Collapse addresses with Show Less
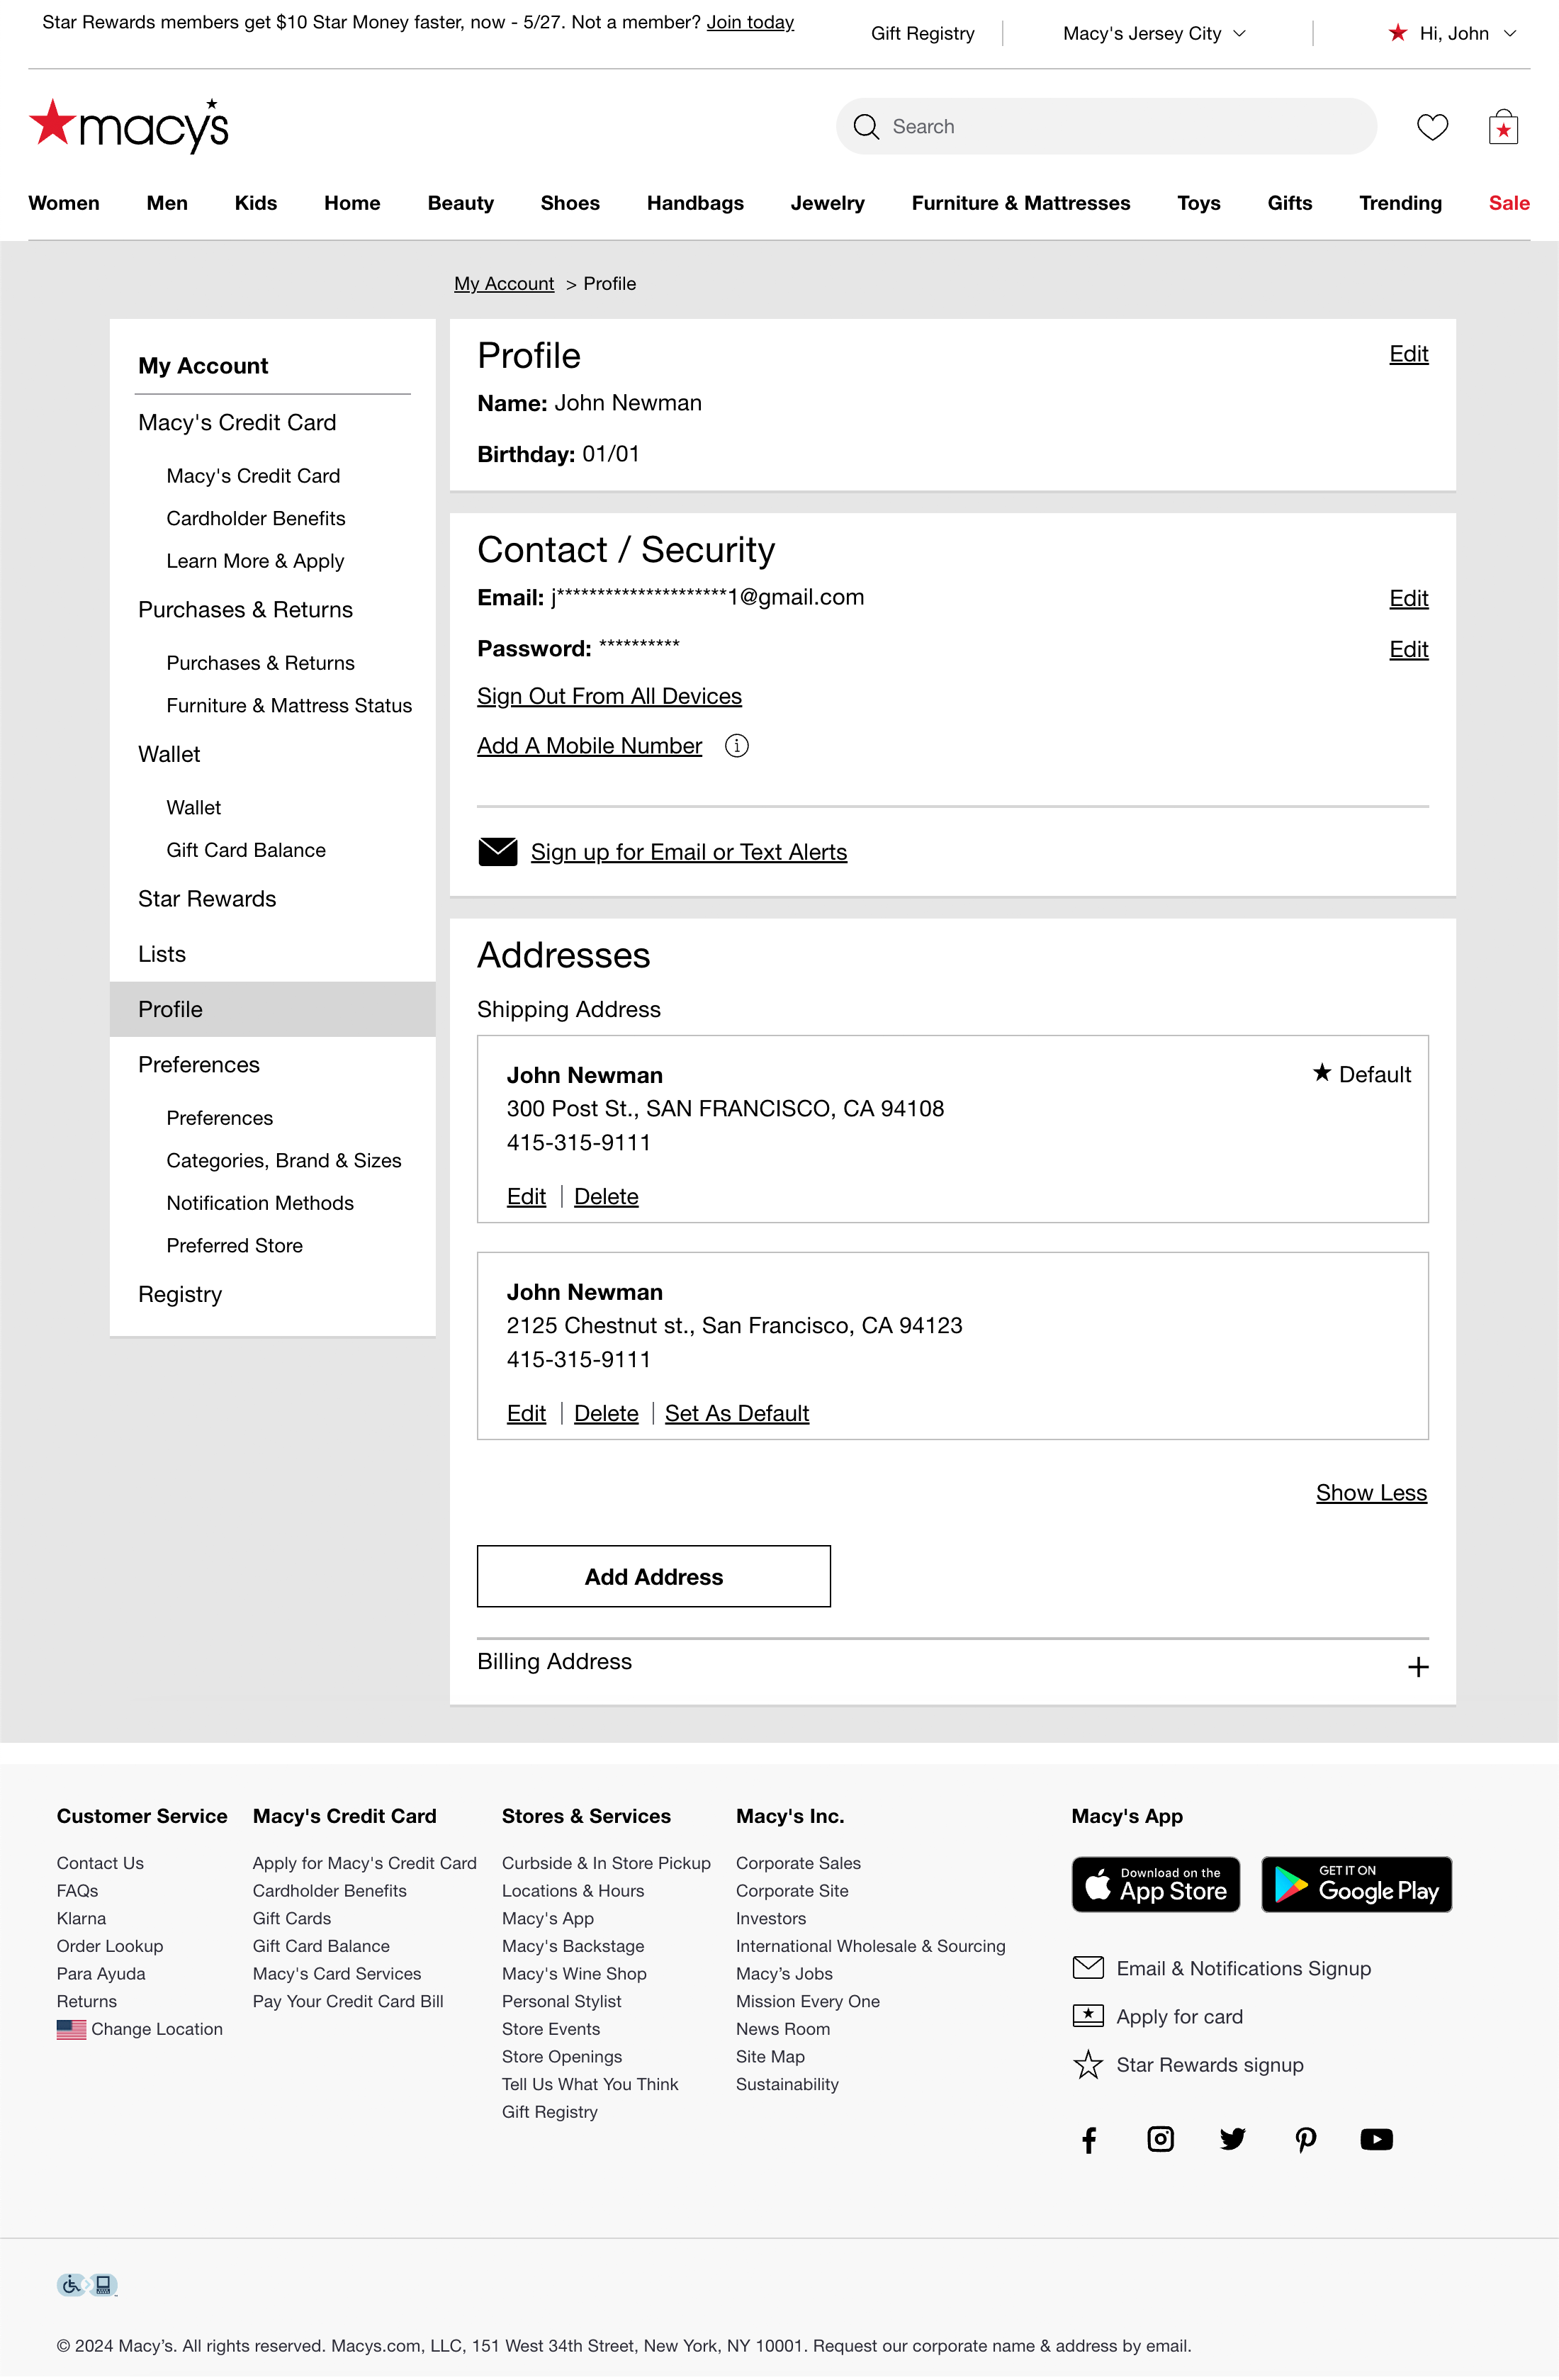 click(1370, 1493)
